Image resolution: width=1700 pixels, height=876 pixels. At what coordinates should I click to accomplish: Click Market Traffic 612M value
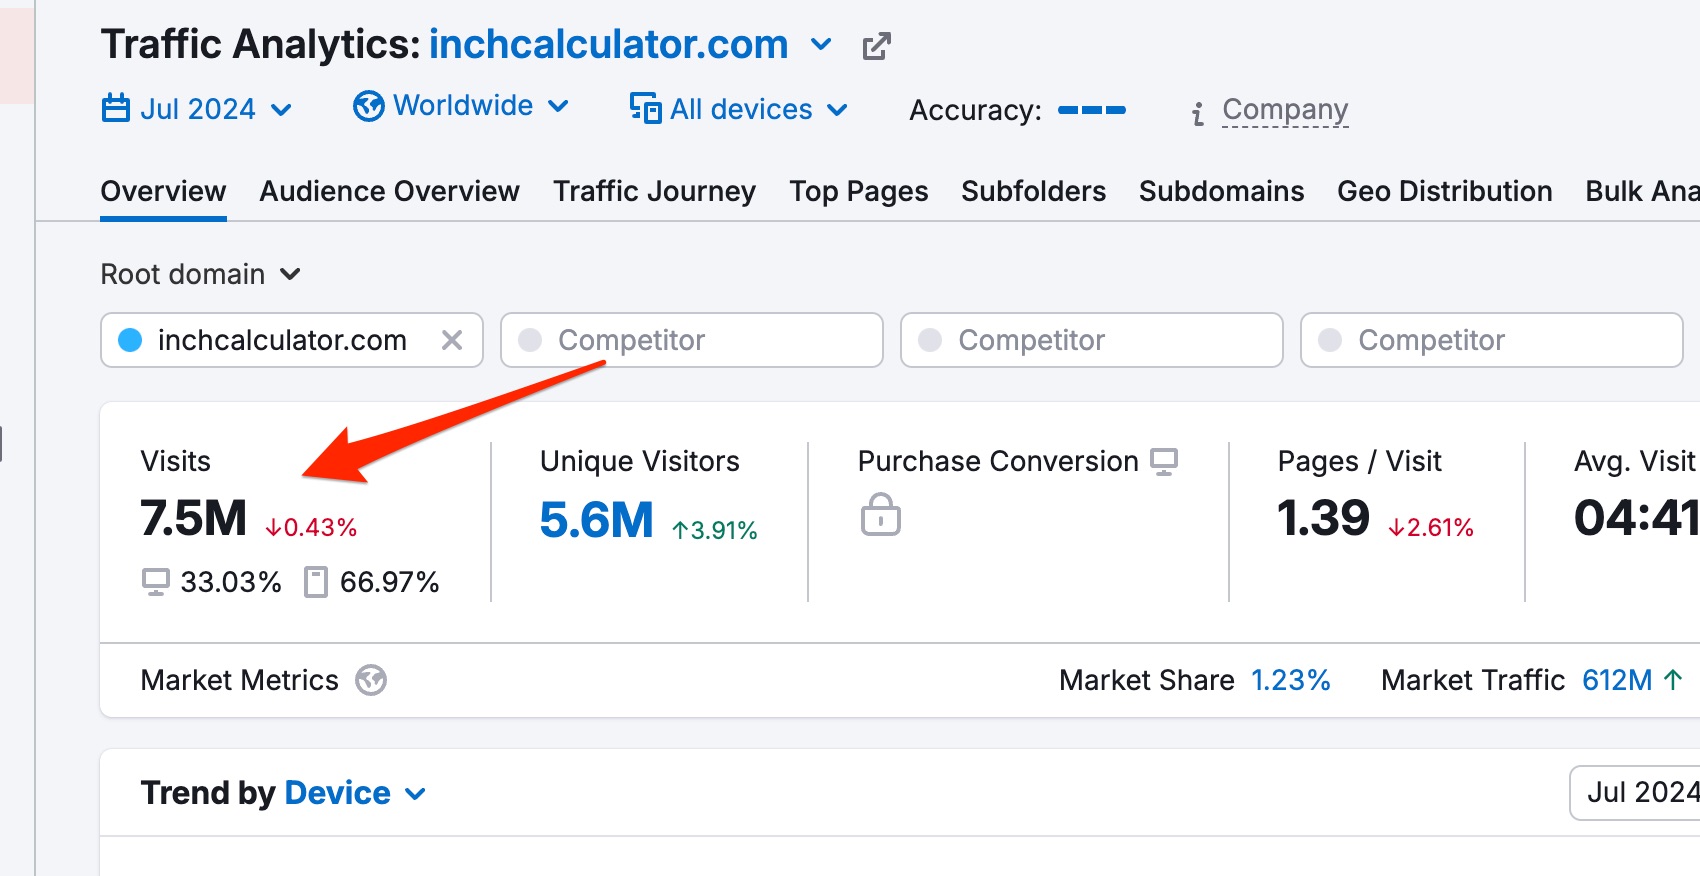(1617, 680)
